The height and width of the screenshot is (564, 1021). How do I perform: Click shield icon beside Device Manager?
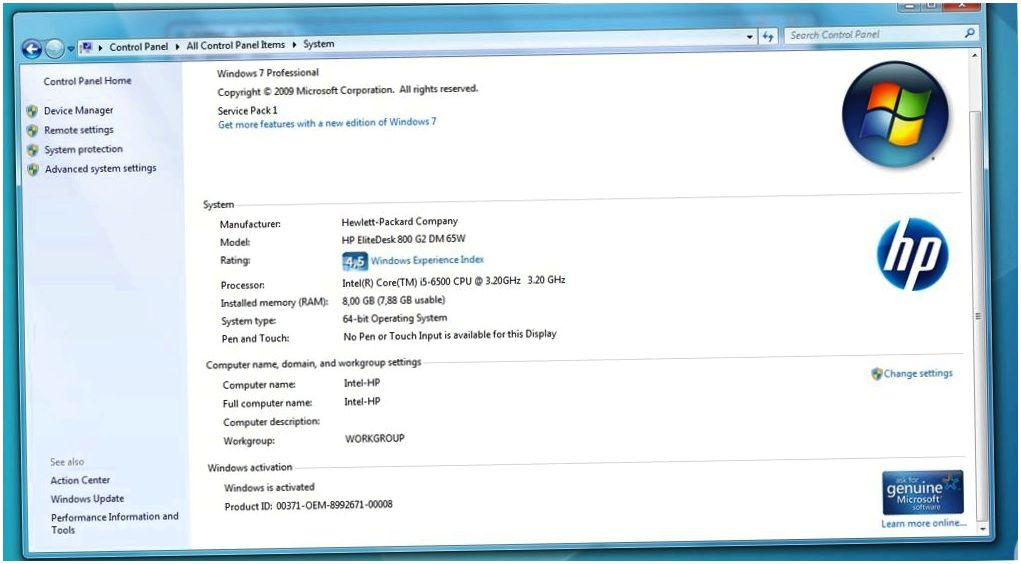tap(33, 111)
